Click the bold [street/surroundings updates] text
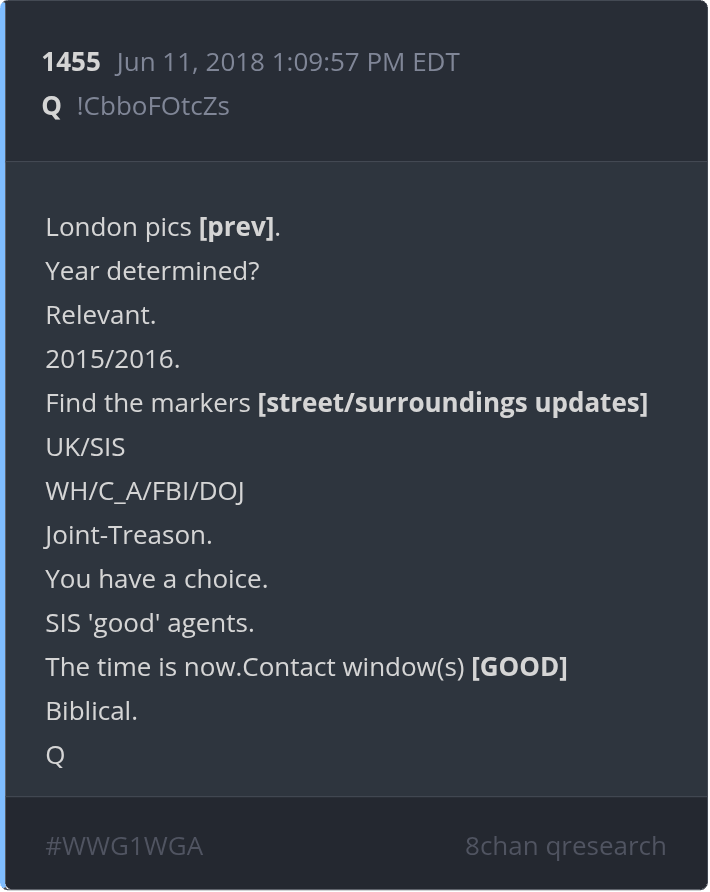Viewport: 710px width, 892px height. point(452,403)
